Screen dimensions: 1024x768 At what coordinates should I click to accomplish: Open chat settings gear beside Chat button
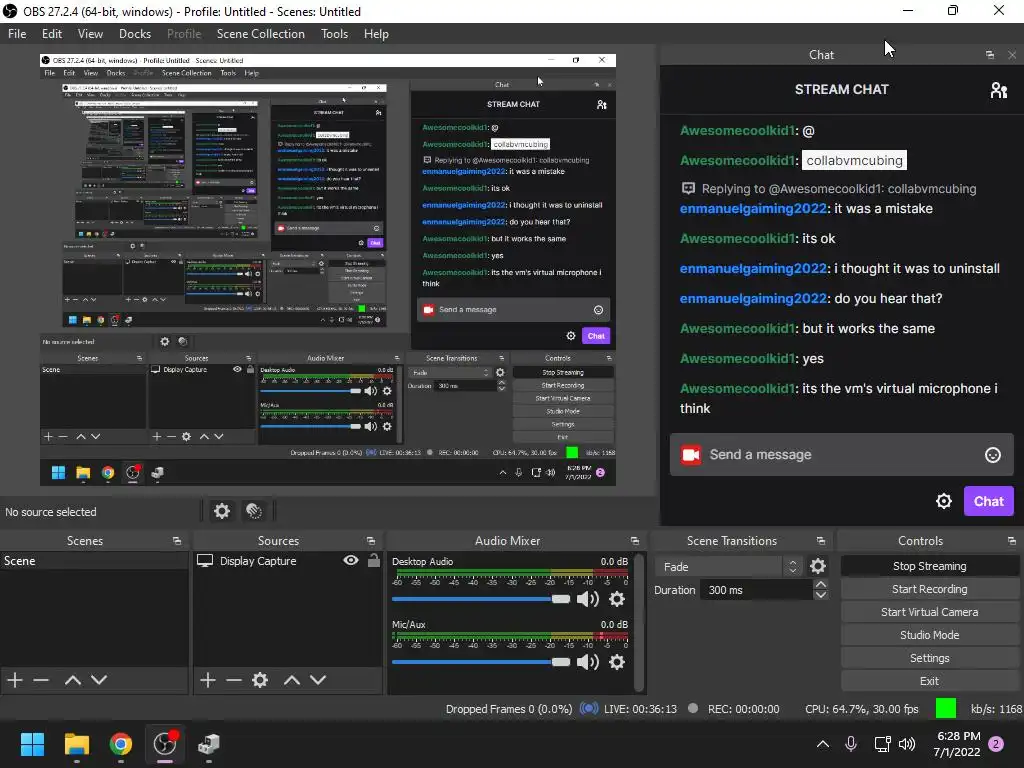point(944,501)
